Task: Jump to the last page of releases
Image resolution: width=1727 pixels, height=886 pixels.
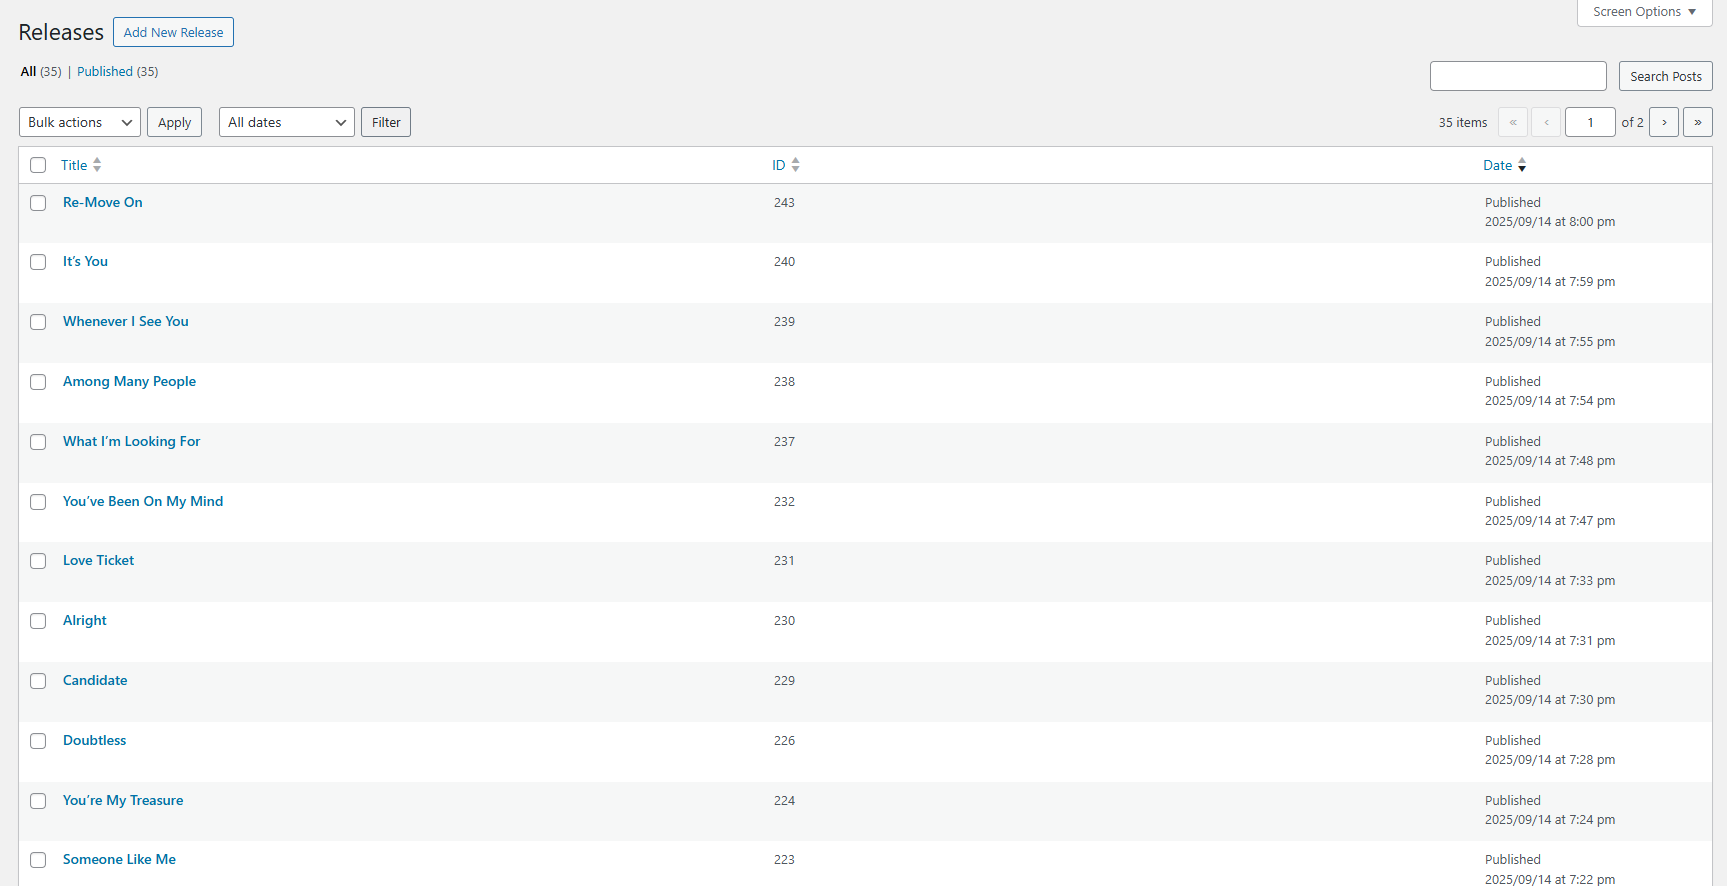Action: tap(1697, 122)
